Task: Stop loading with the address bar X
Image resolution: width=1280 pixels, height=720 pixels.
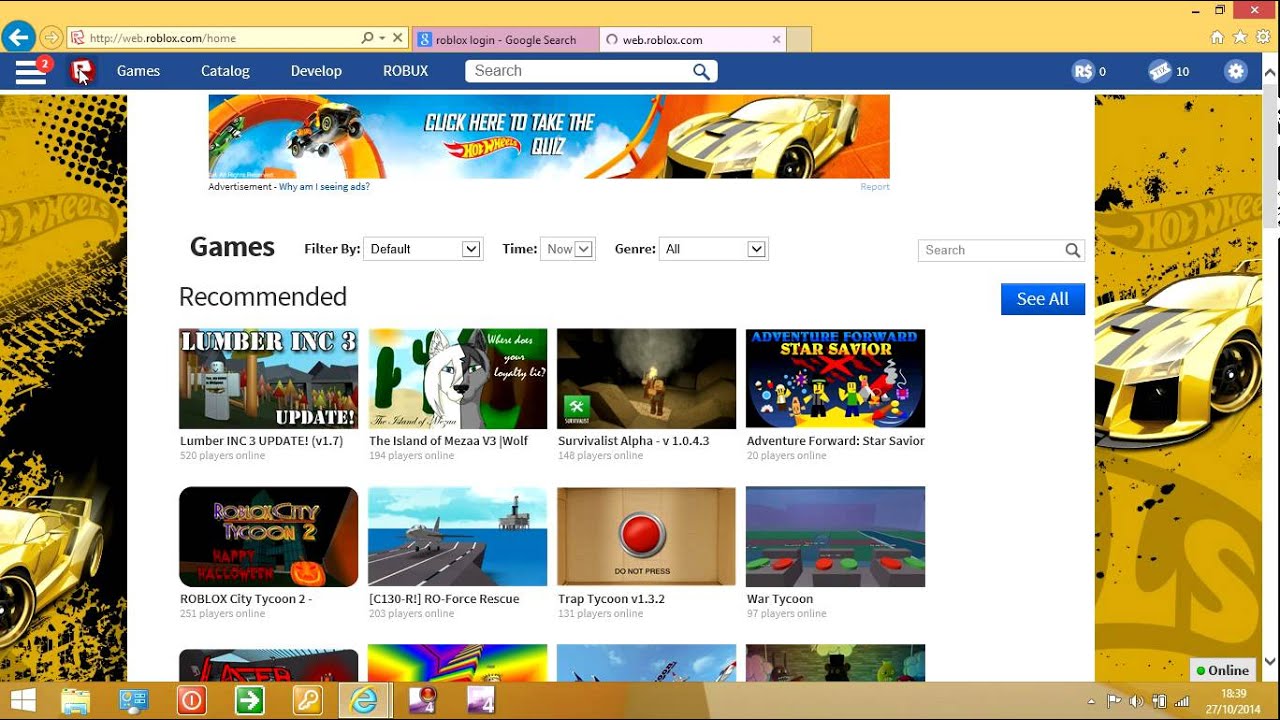Action: (x=397, y=38)
